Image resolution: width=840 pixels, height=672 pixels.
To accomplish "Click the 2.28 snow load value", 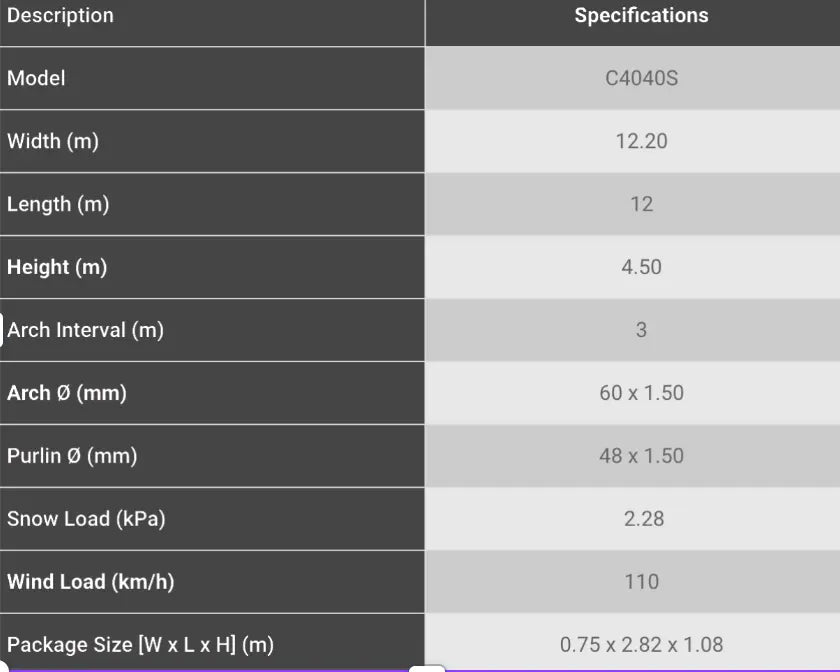I will click(643, 519).
